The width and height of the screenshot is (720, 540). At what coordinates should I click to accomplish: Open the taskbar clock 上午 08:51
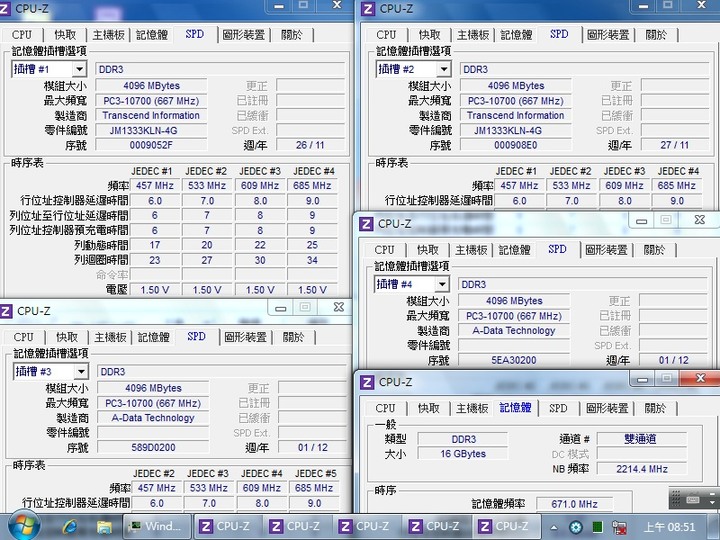(669, 527)
